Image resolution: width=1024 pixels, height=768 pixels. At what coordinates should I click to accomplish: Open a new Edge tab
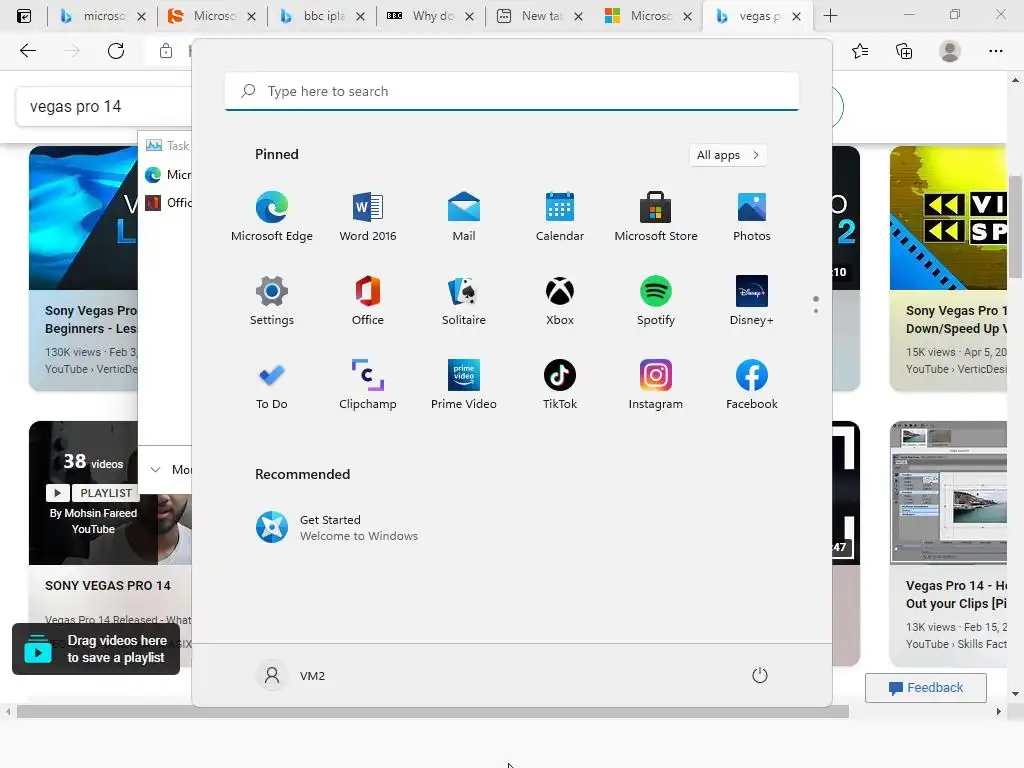830,16
